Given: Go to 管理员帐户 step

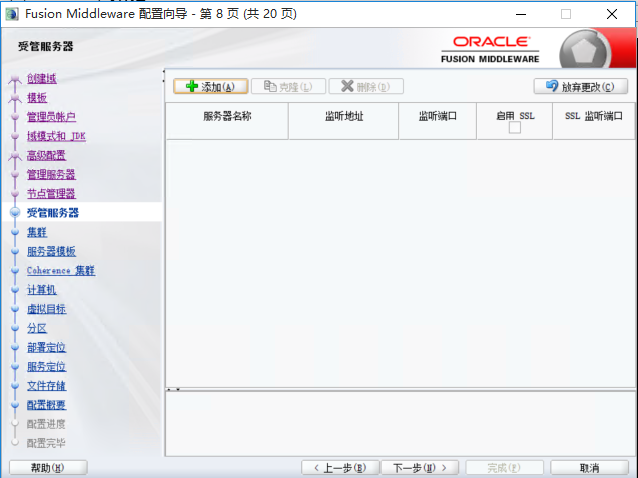Looking at the screenshot, I should point(51,117).
